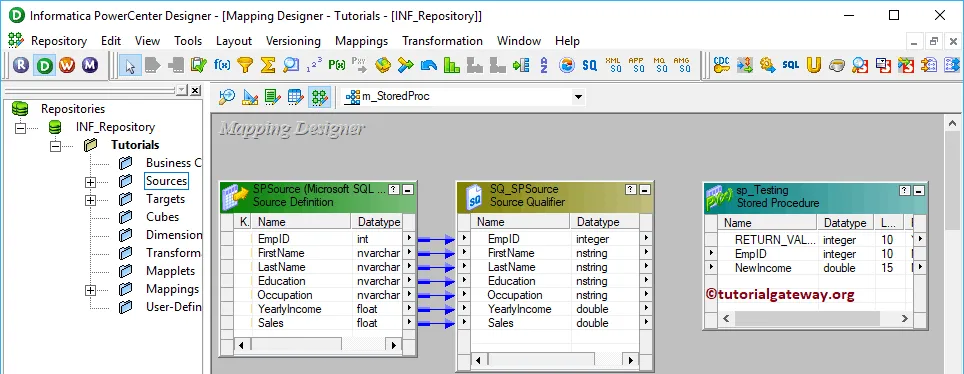Viewport: 964px width, 374px height.
Task: Select the YearlyIncome port in SQ_SPSource
Action: tap(520, 309)
